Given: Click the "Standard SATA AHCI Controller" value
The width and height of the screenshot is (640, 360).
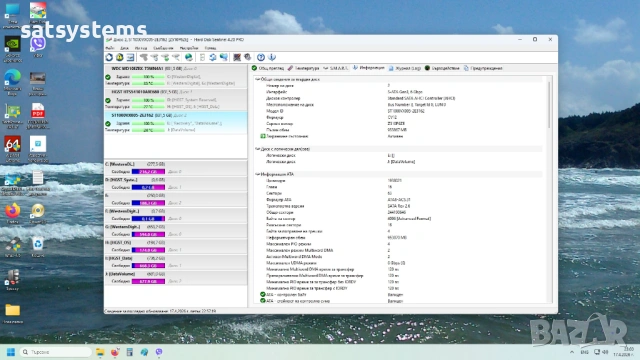Looking at the screenshot, I should [x=421, y=98].
